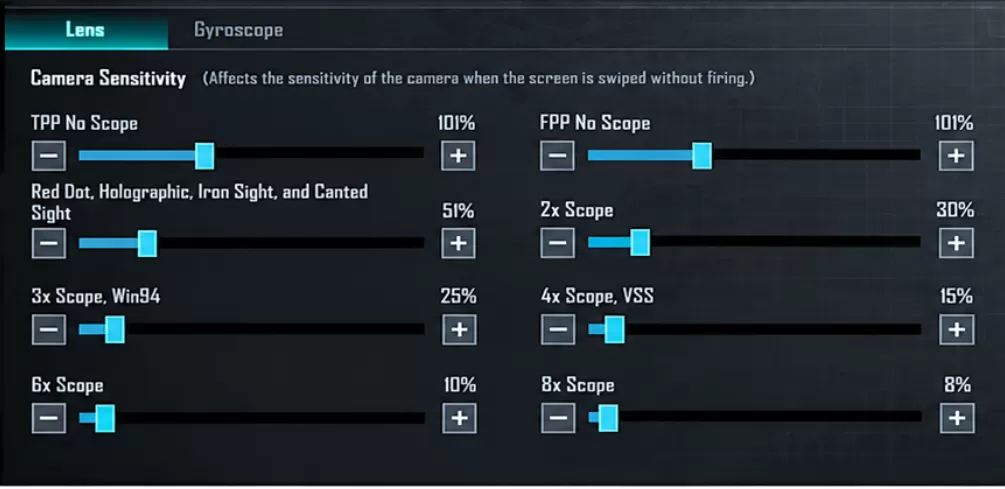Screen dimensions: 1005x489
Task: Increase TPP No Scope sensitivity with plus
Action: click(458, 156)
